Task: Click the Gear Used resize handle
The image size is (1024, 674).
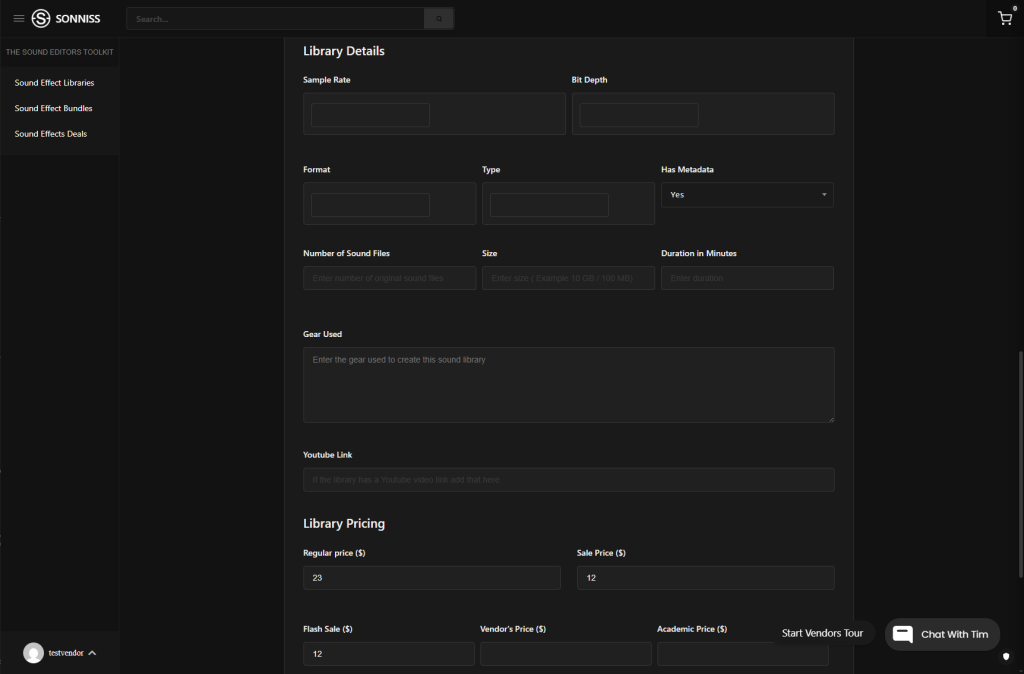Action: click(x=831, y=419)
